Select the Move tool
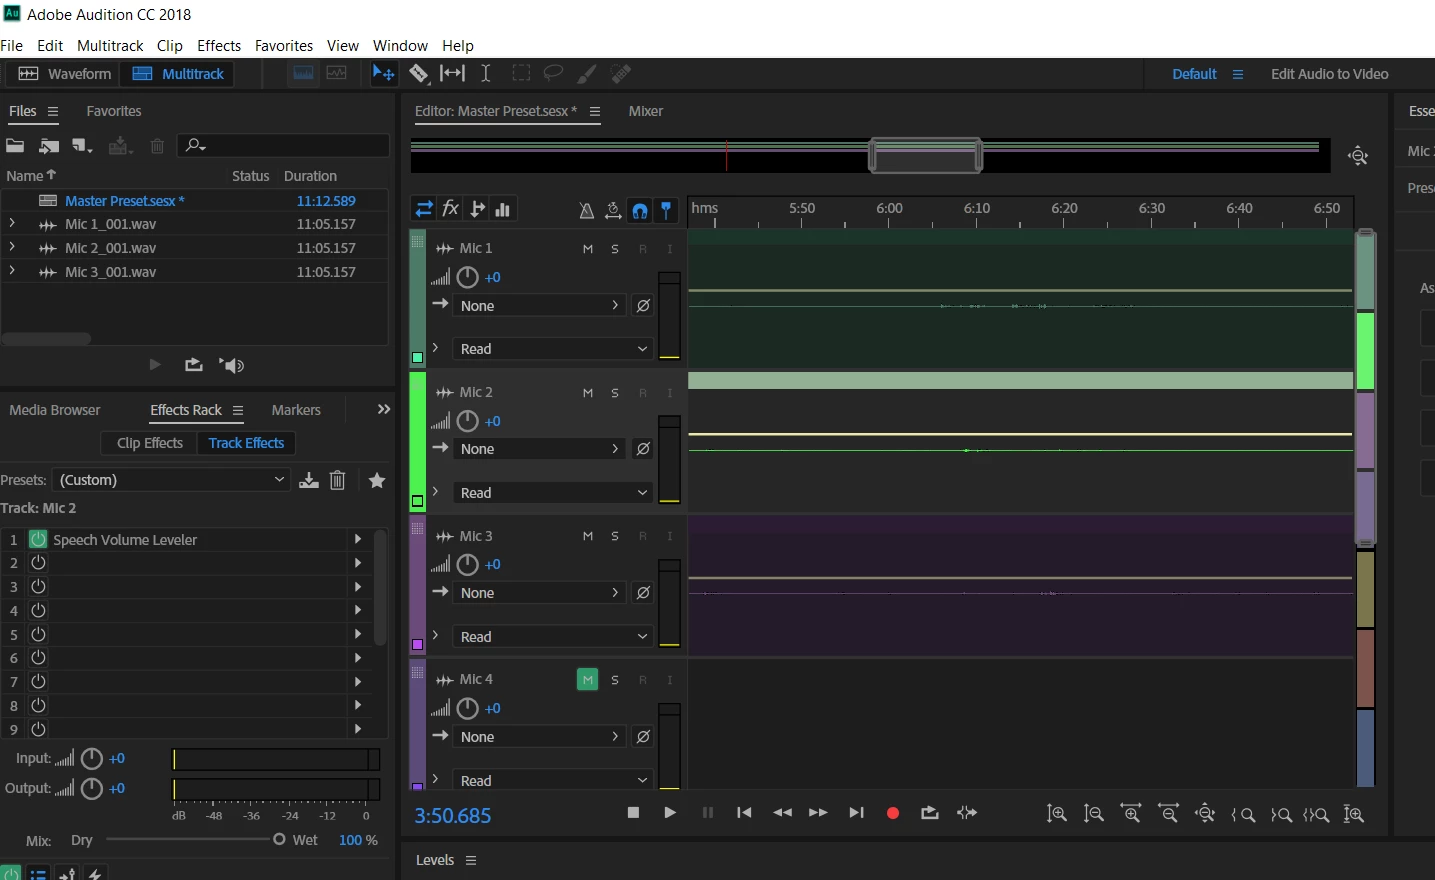This screenshot has width=1435, height=880. point(383,73)
